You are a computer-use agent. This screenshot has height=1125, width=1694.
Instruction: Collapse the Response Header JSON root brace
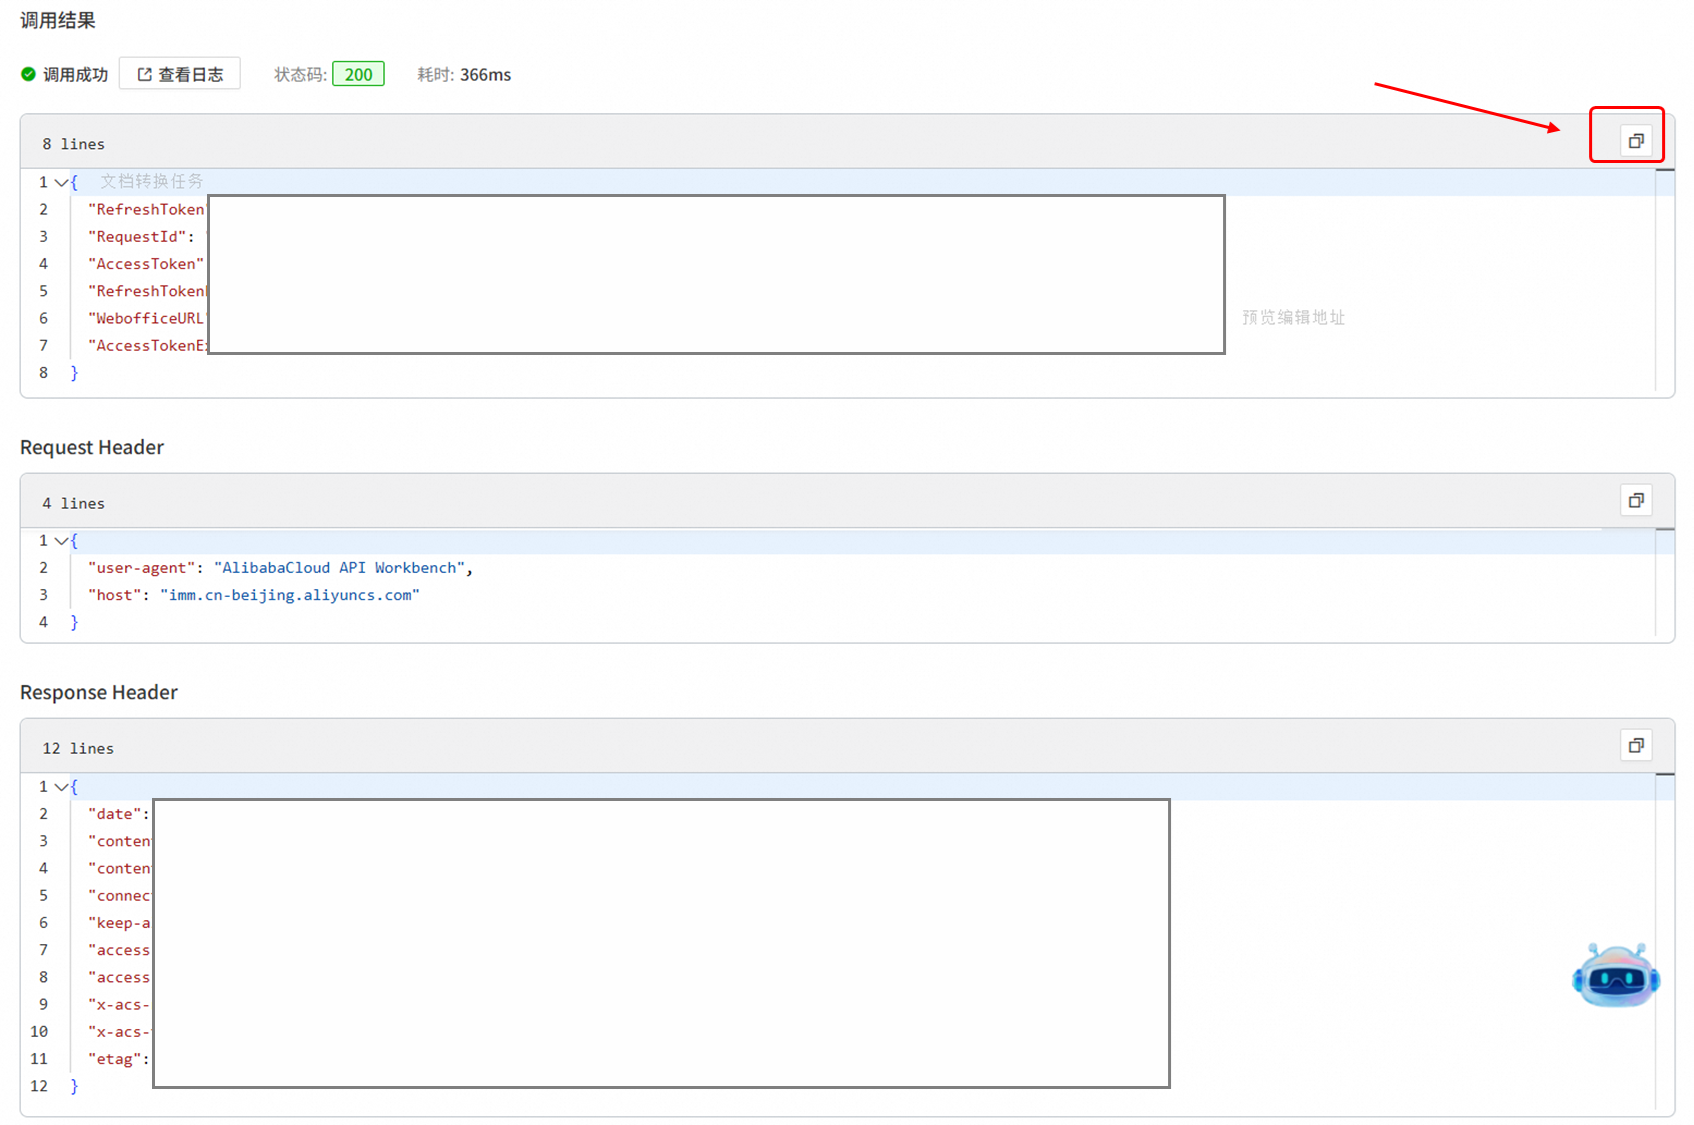pyautogui.click(x=62, y=787)
